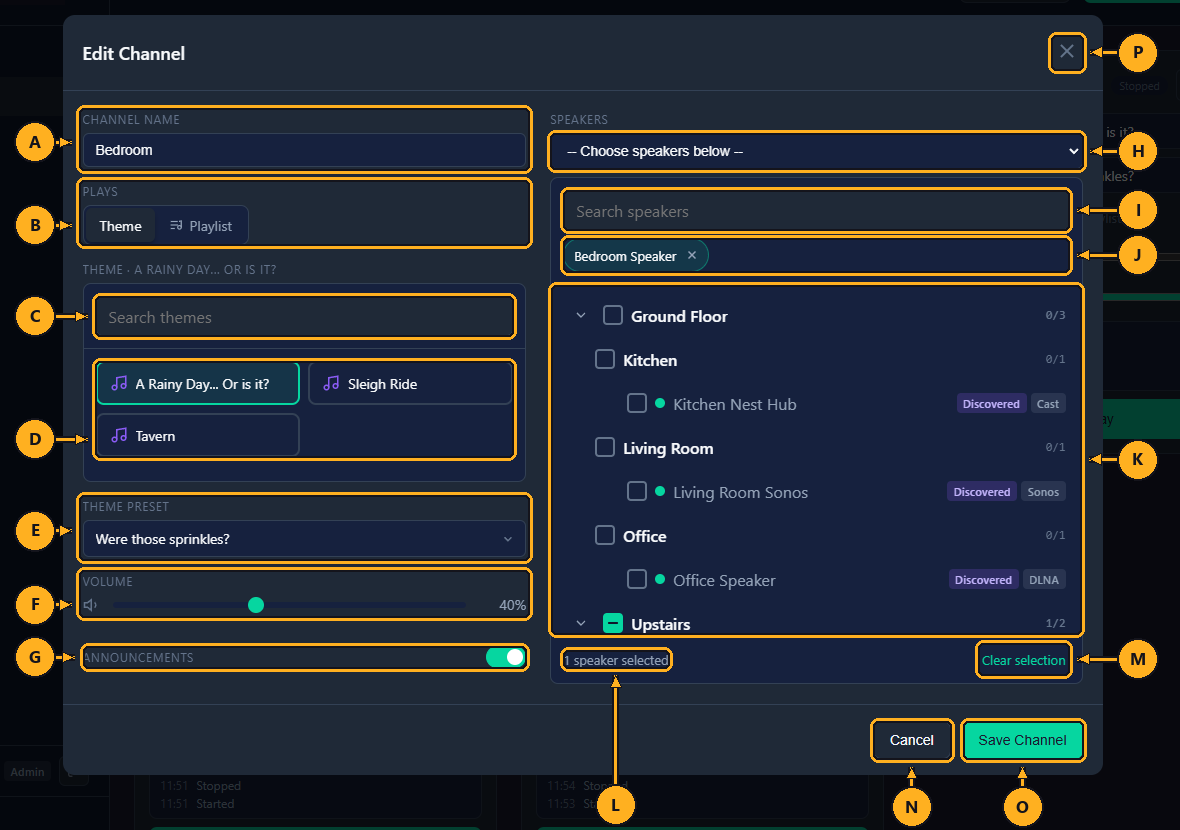Screen dimensions: 1180x830
Task: Switch Plays mode to Playlist
Action: coord(201,226)
